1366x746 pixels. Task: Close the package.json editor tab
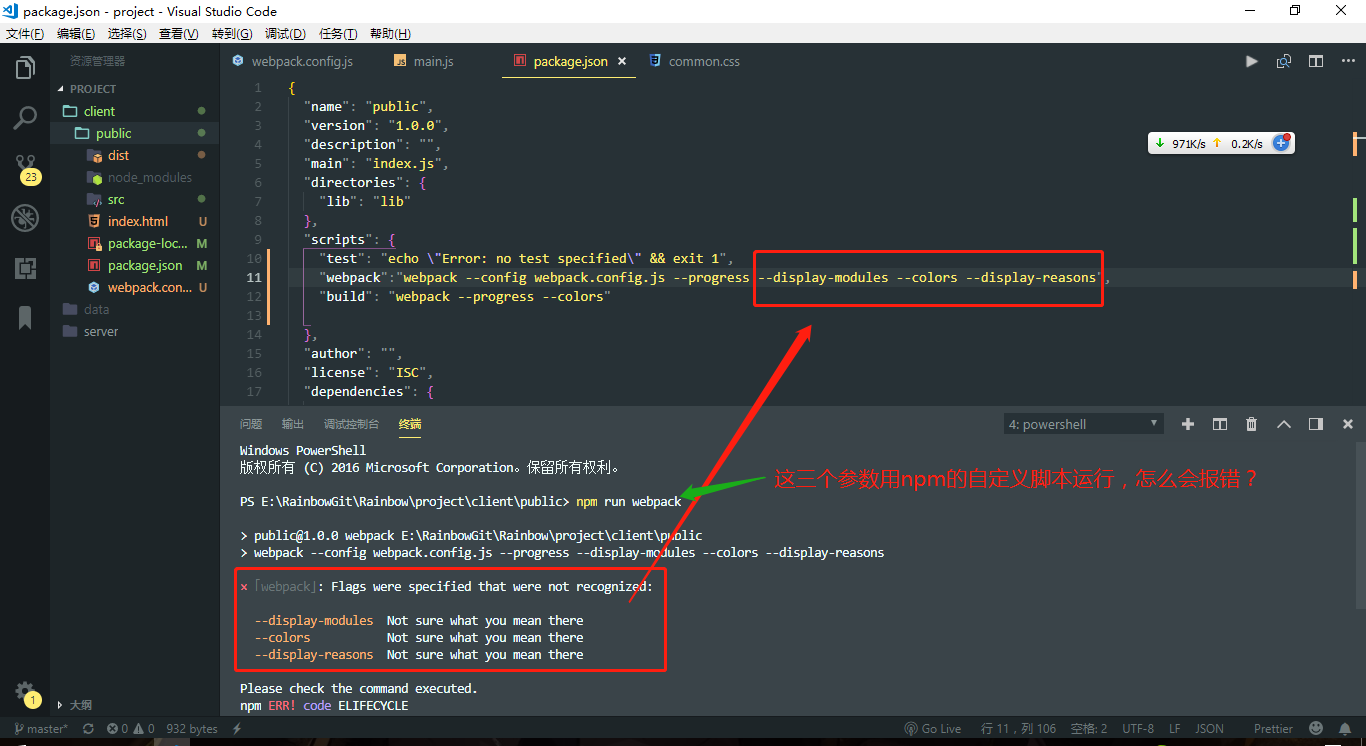621,61
